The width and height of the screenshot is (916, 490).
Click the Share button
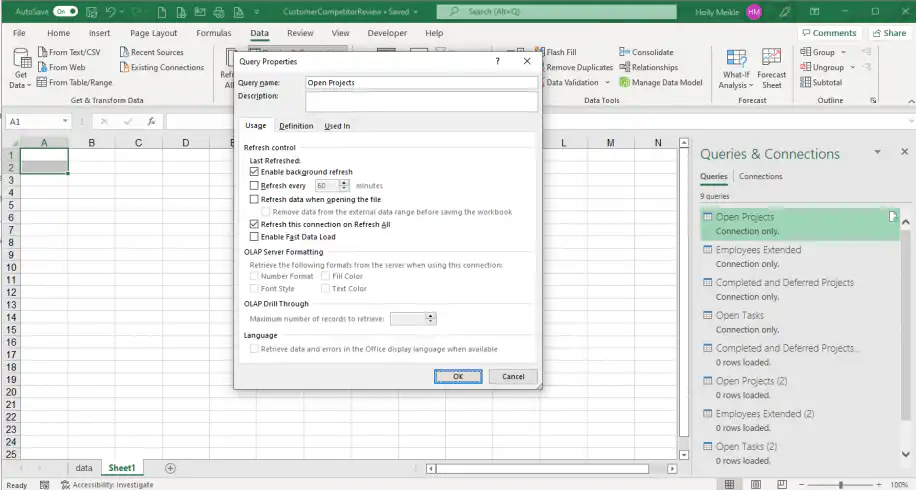(x=889, y=33)
